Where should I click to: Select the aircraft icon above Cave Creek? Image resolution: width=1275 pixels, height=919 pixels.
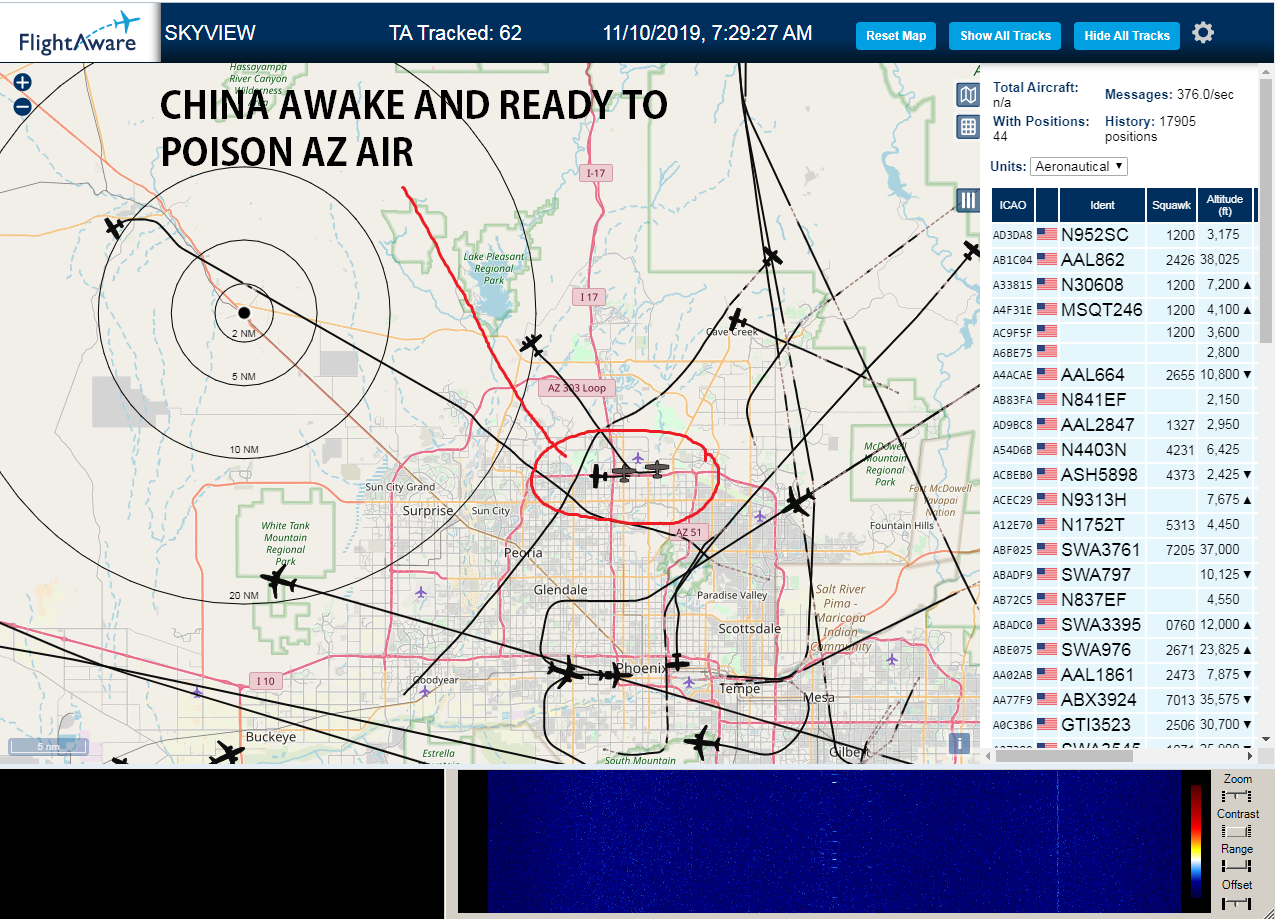click(x=737, y=321)
